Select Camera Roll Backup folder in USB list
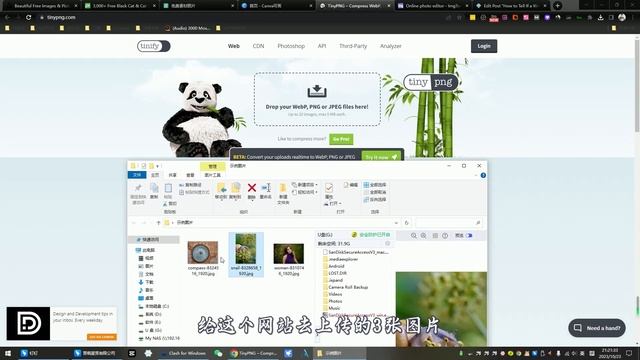This screenshot has width=640, height=360. (x=345, y=287)
